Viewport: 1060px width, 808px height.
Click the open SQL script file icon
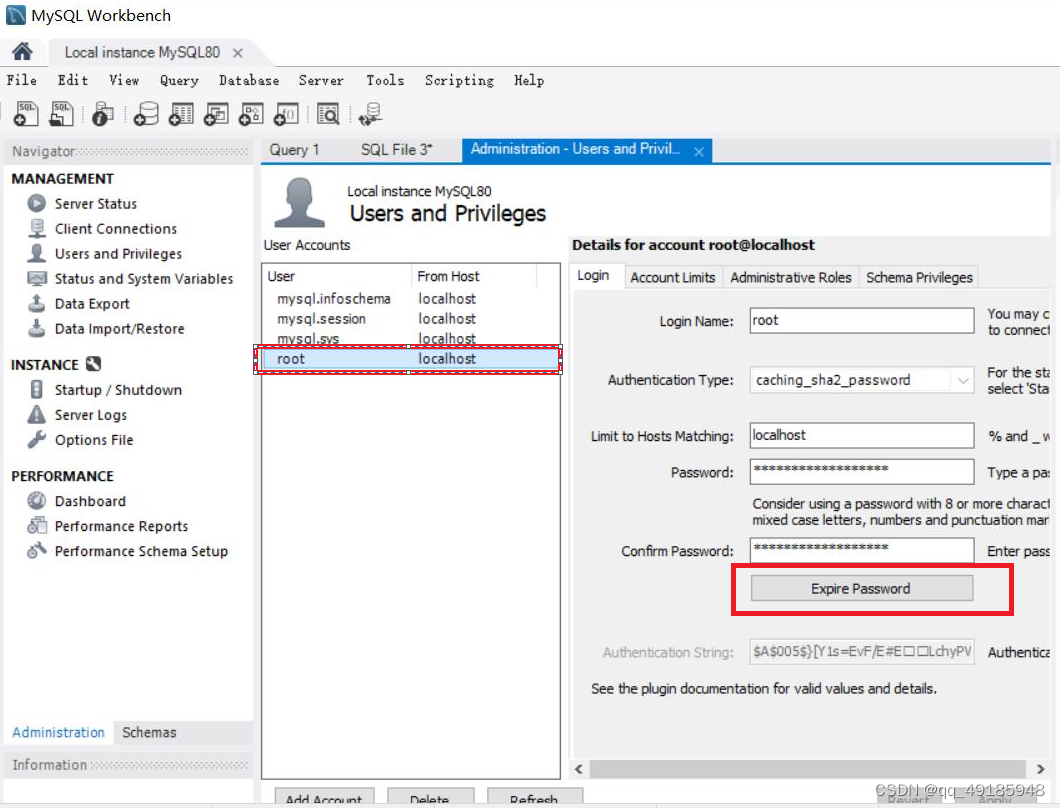click(x=60, y=113)
